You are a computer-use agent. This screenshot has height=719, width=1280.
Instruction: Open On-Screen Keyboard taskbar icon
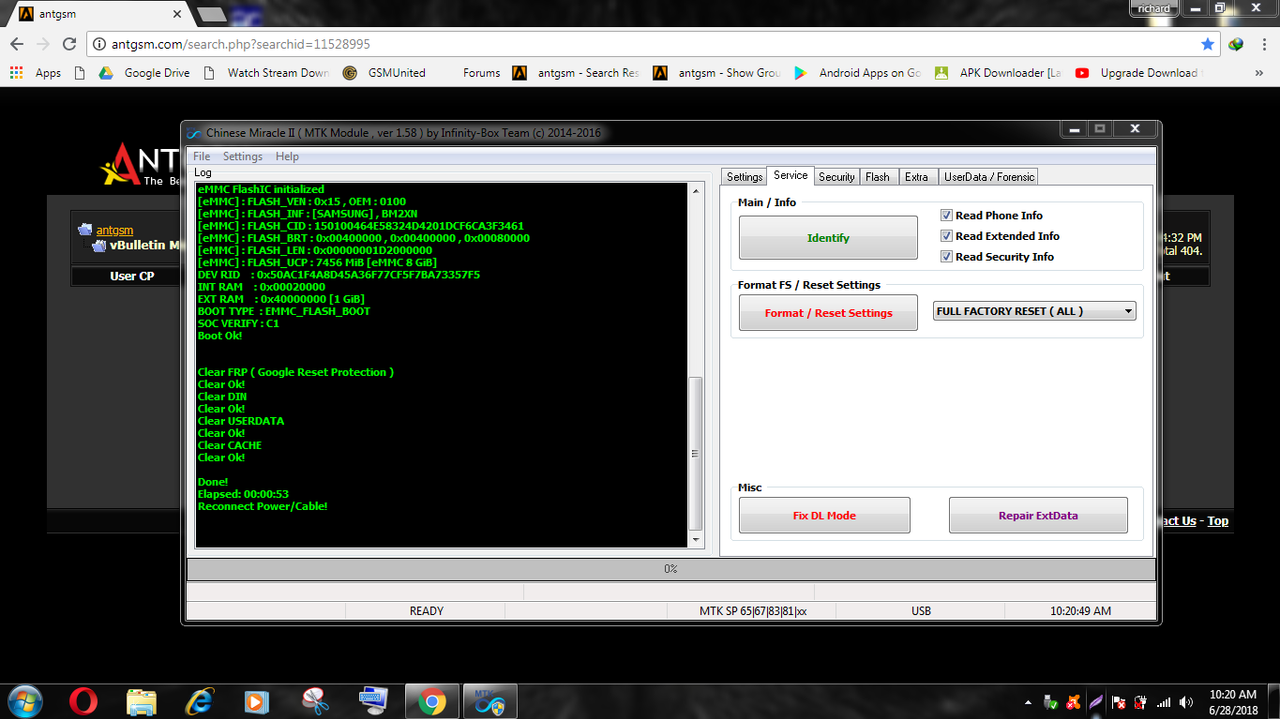click(x=374, y=701)
